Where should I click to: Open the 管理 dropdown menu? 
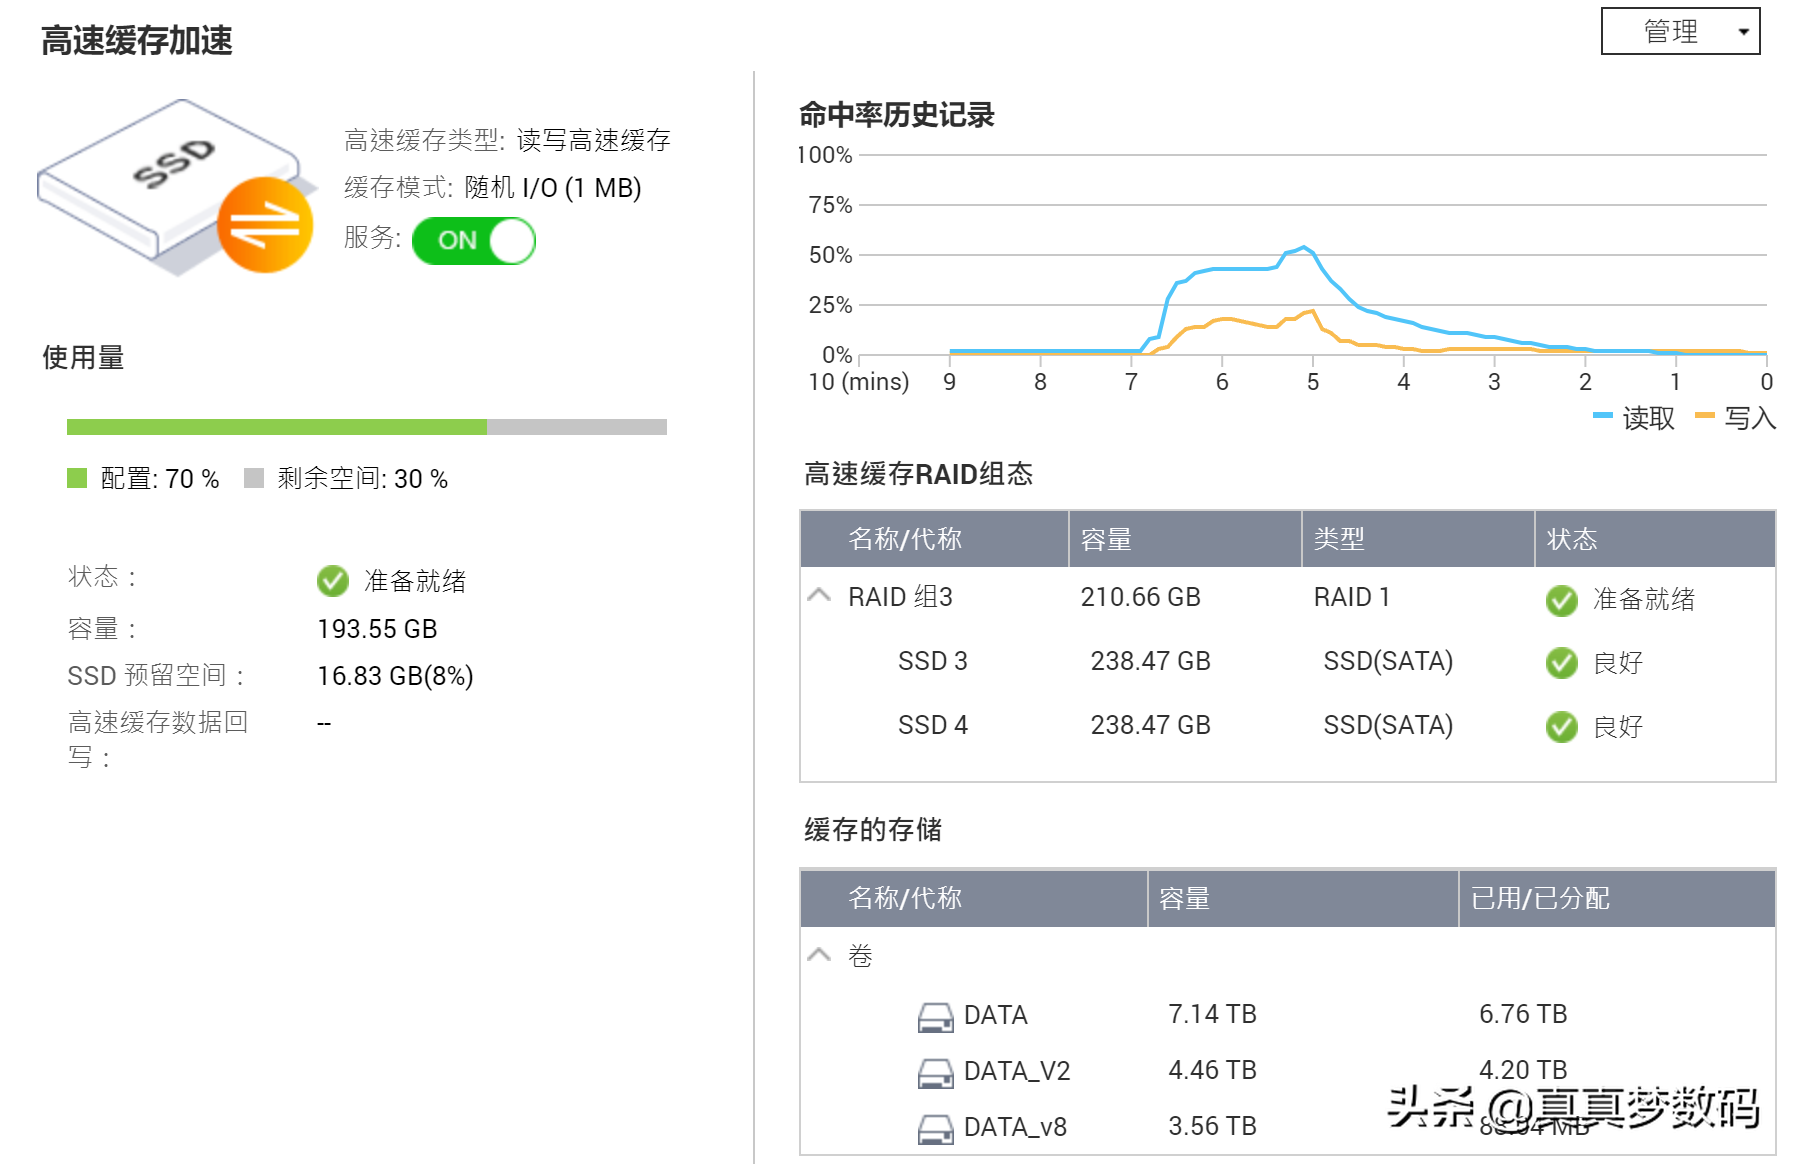[1680, 31]
